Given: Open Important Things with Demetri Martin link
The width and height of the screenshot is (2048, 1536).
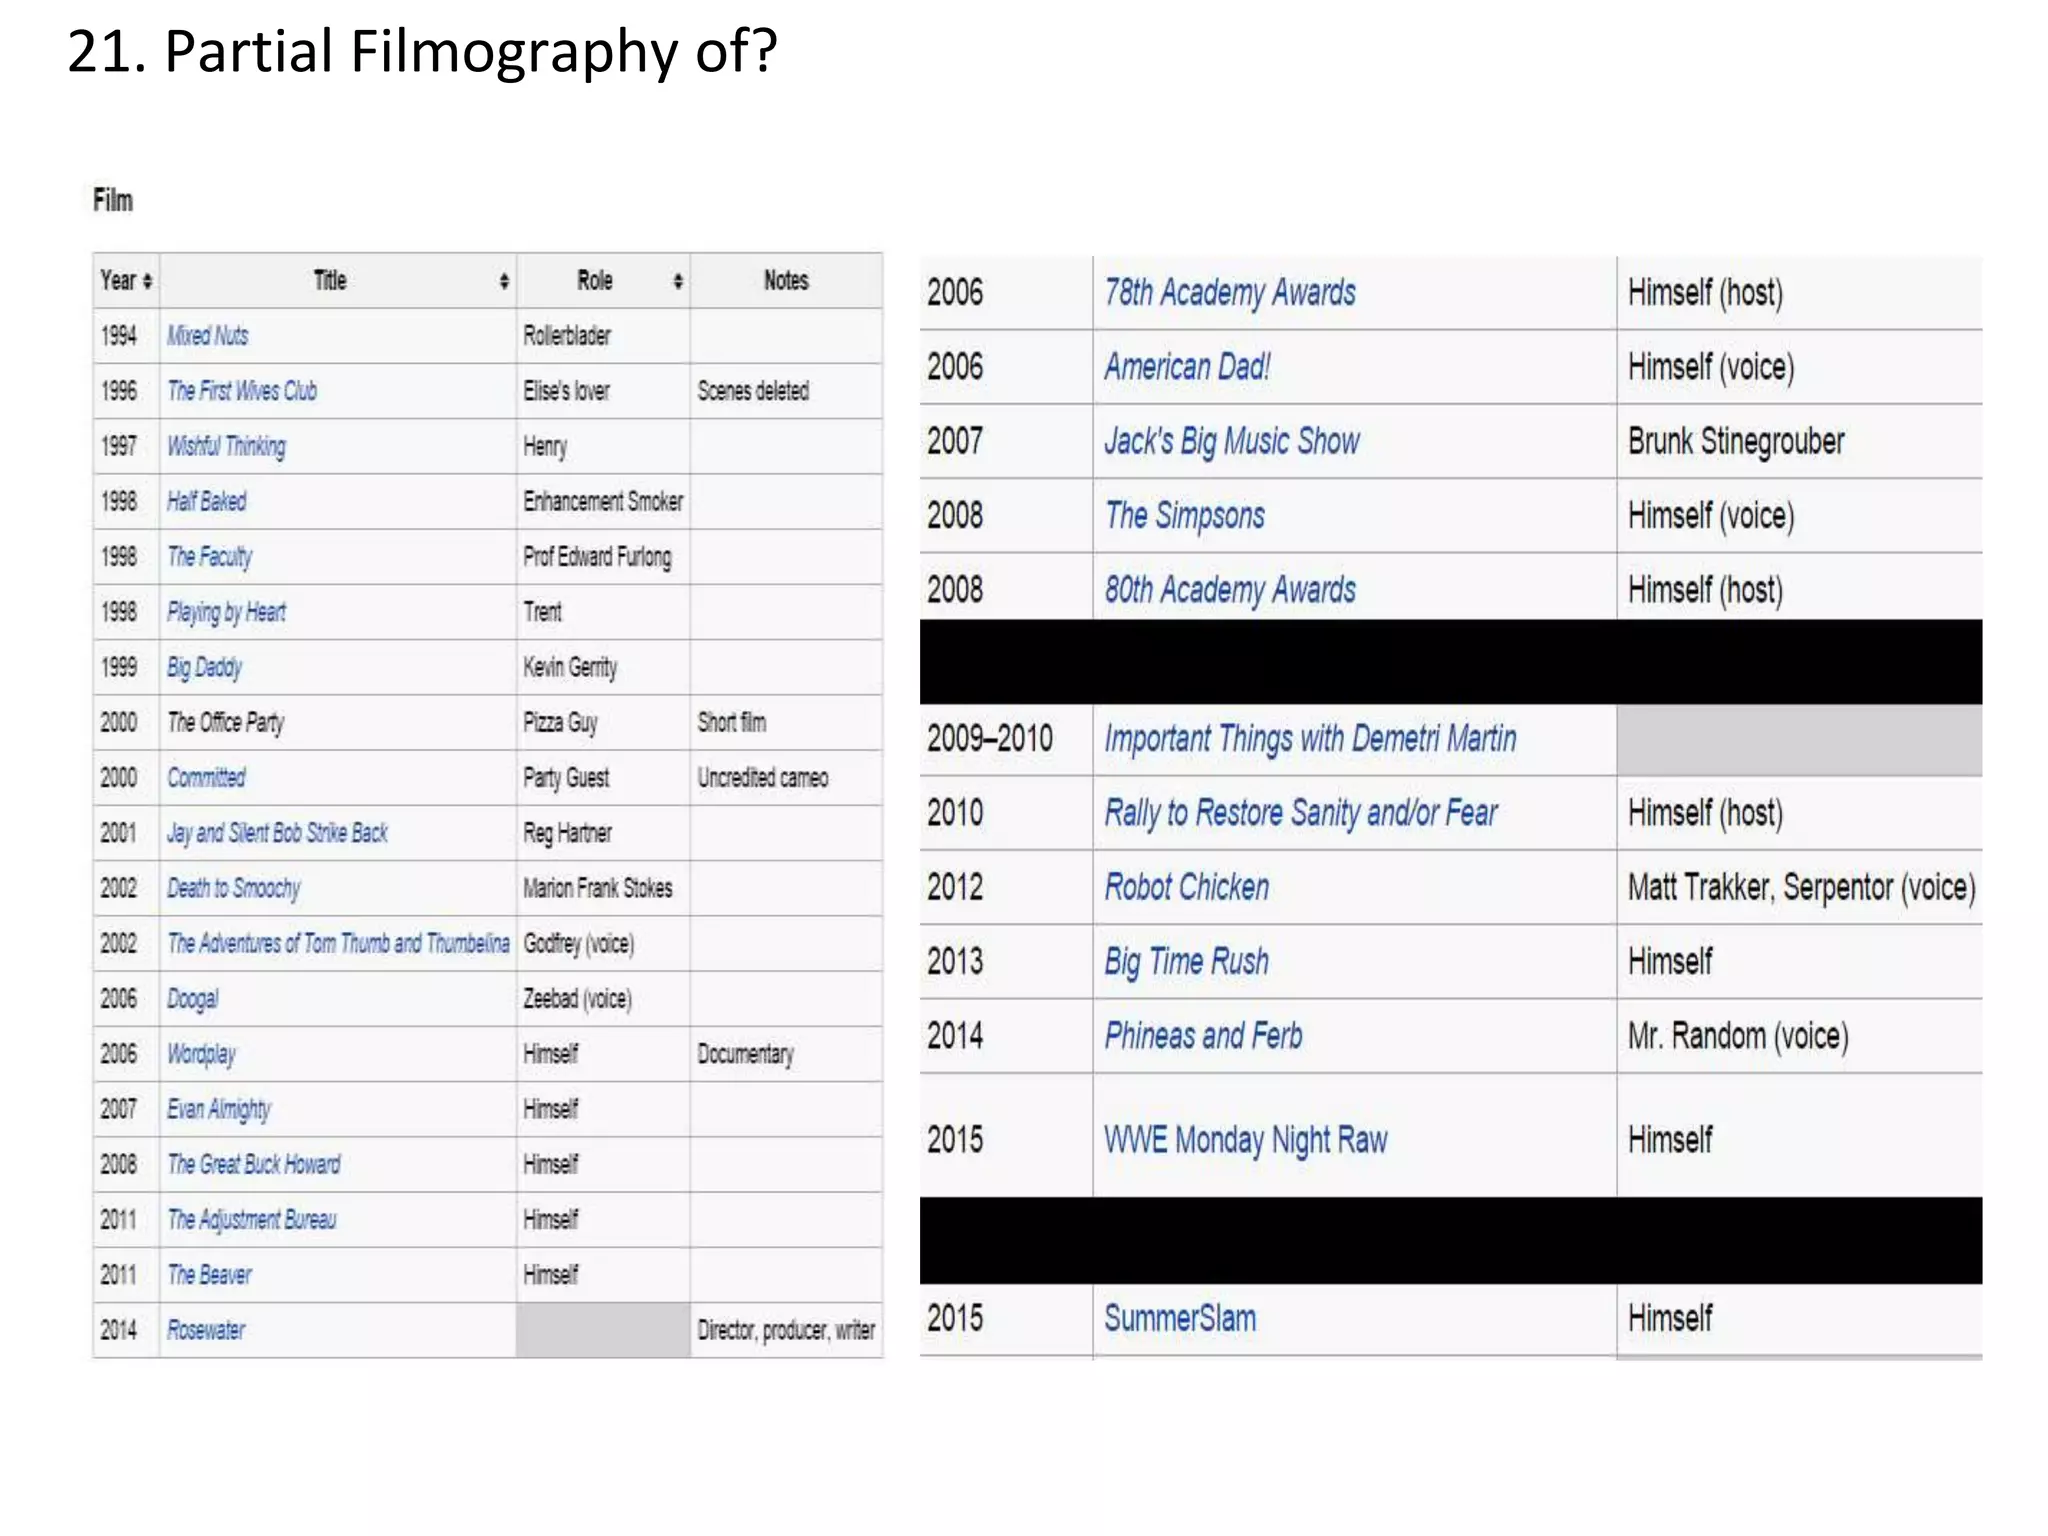Looking at the screenshot, I should click(x=1310, y=739).
